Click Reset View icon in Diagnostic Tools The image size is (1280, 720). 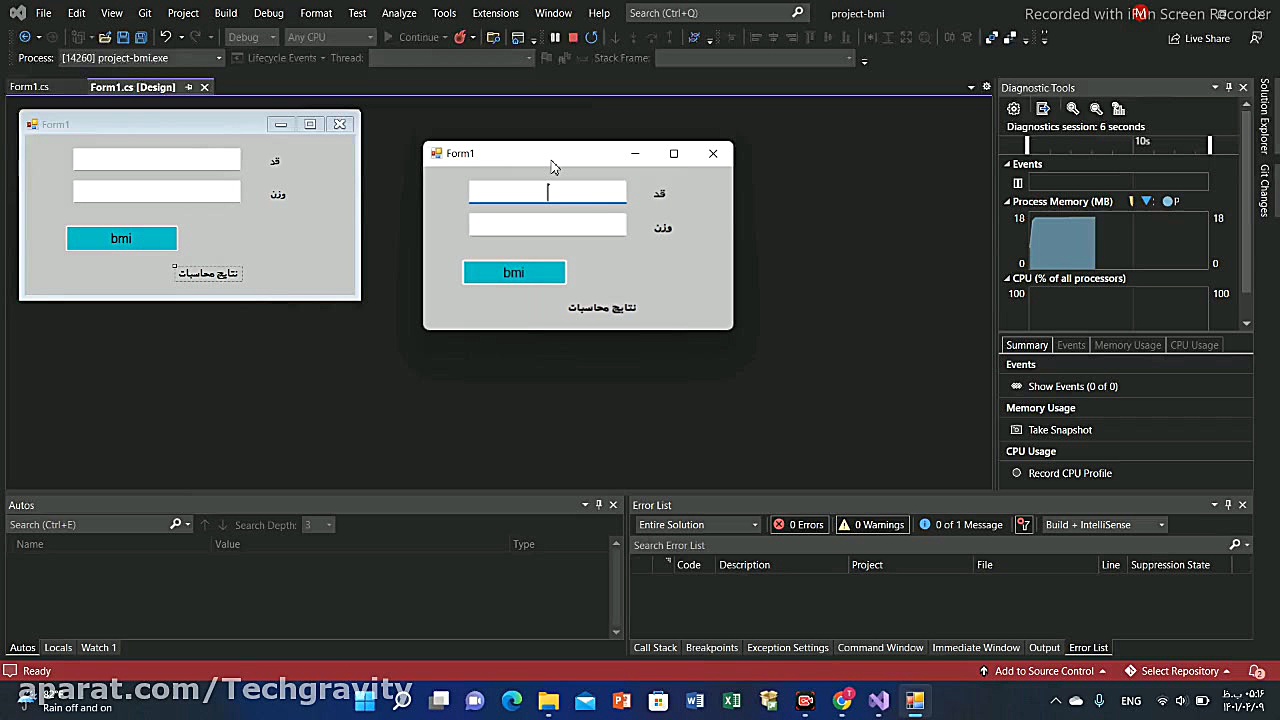tap(1119, 108)
